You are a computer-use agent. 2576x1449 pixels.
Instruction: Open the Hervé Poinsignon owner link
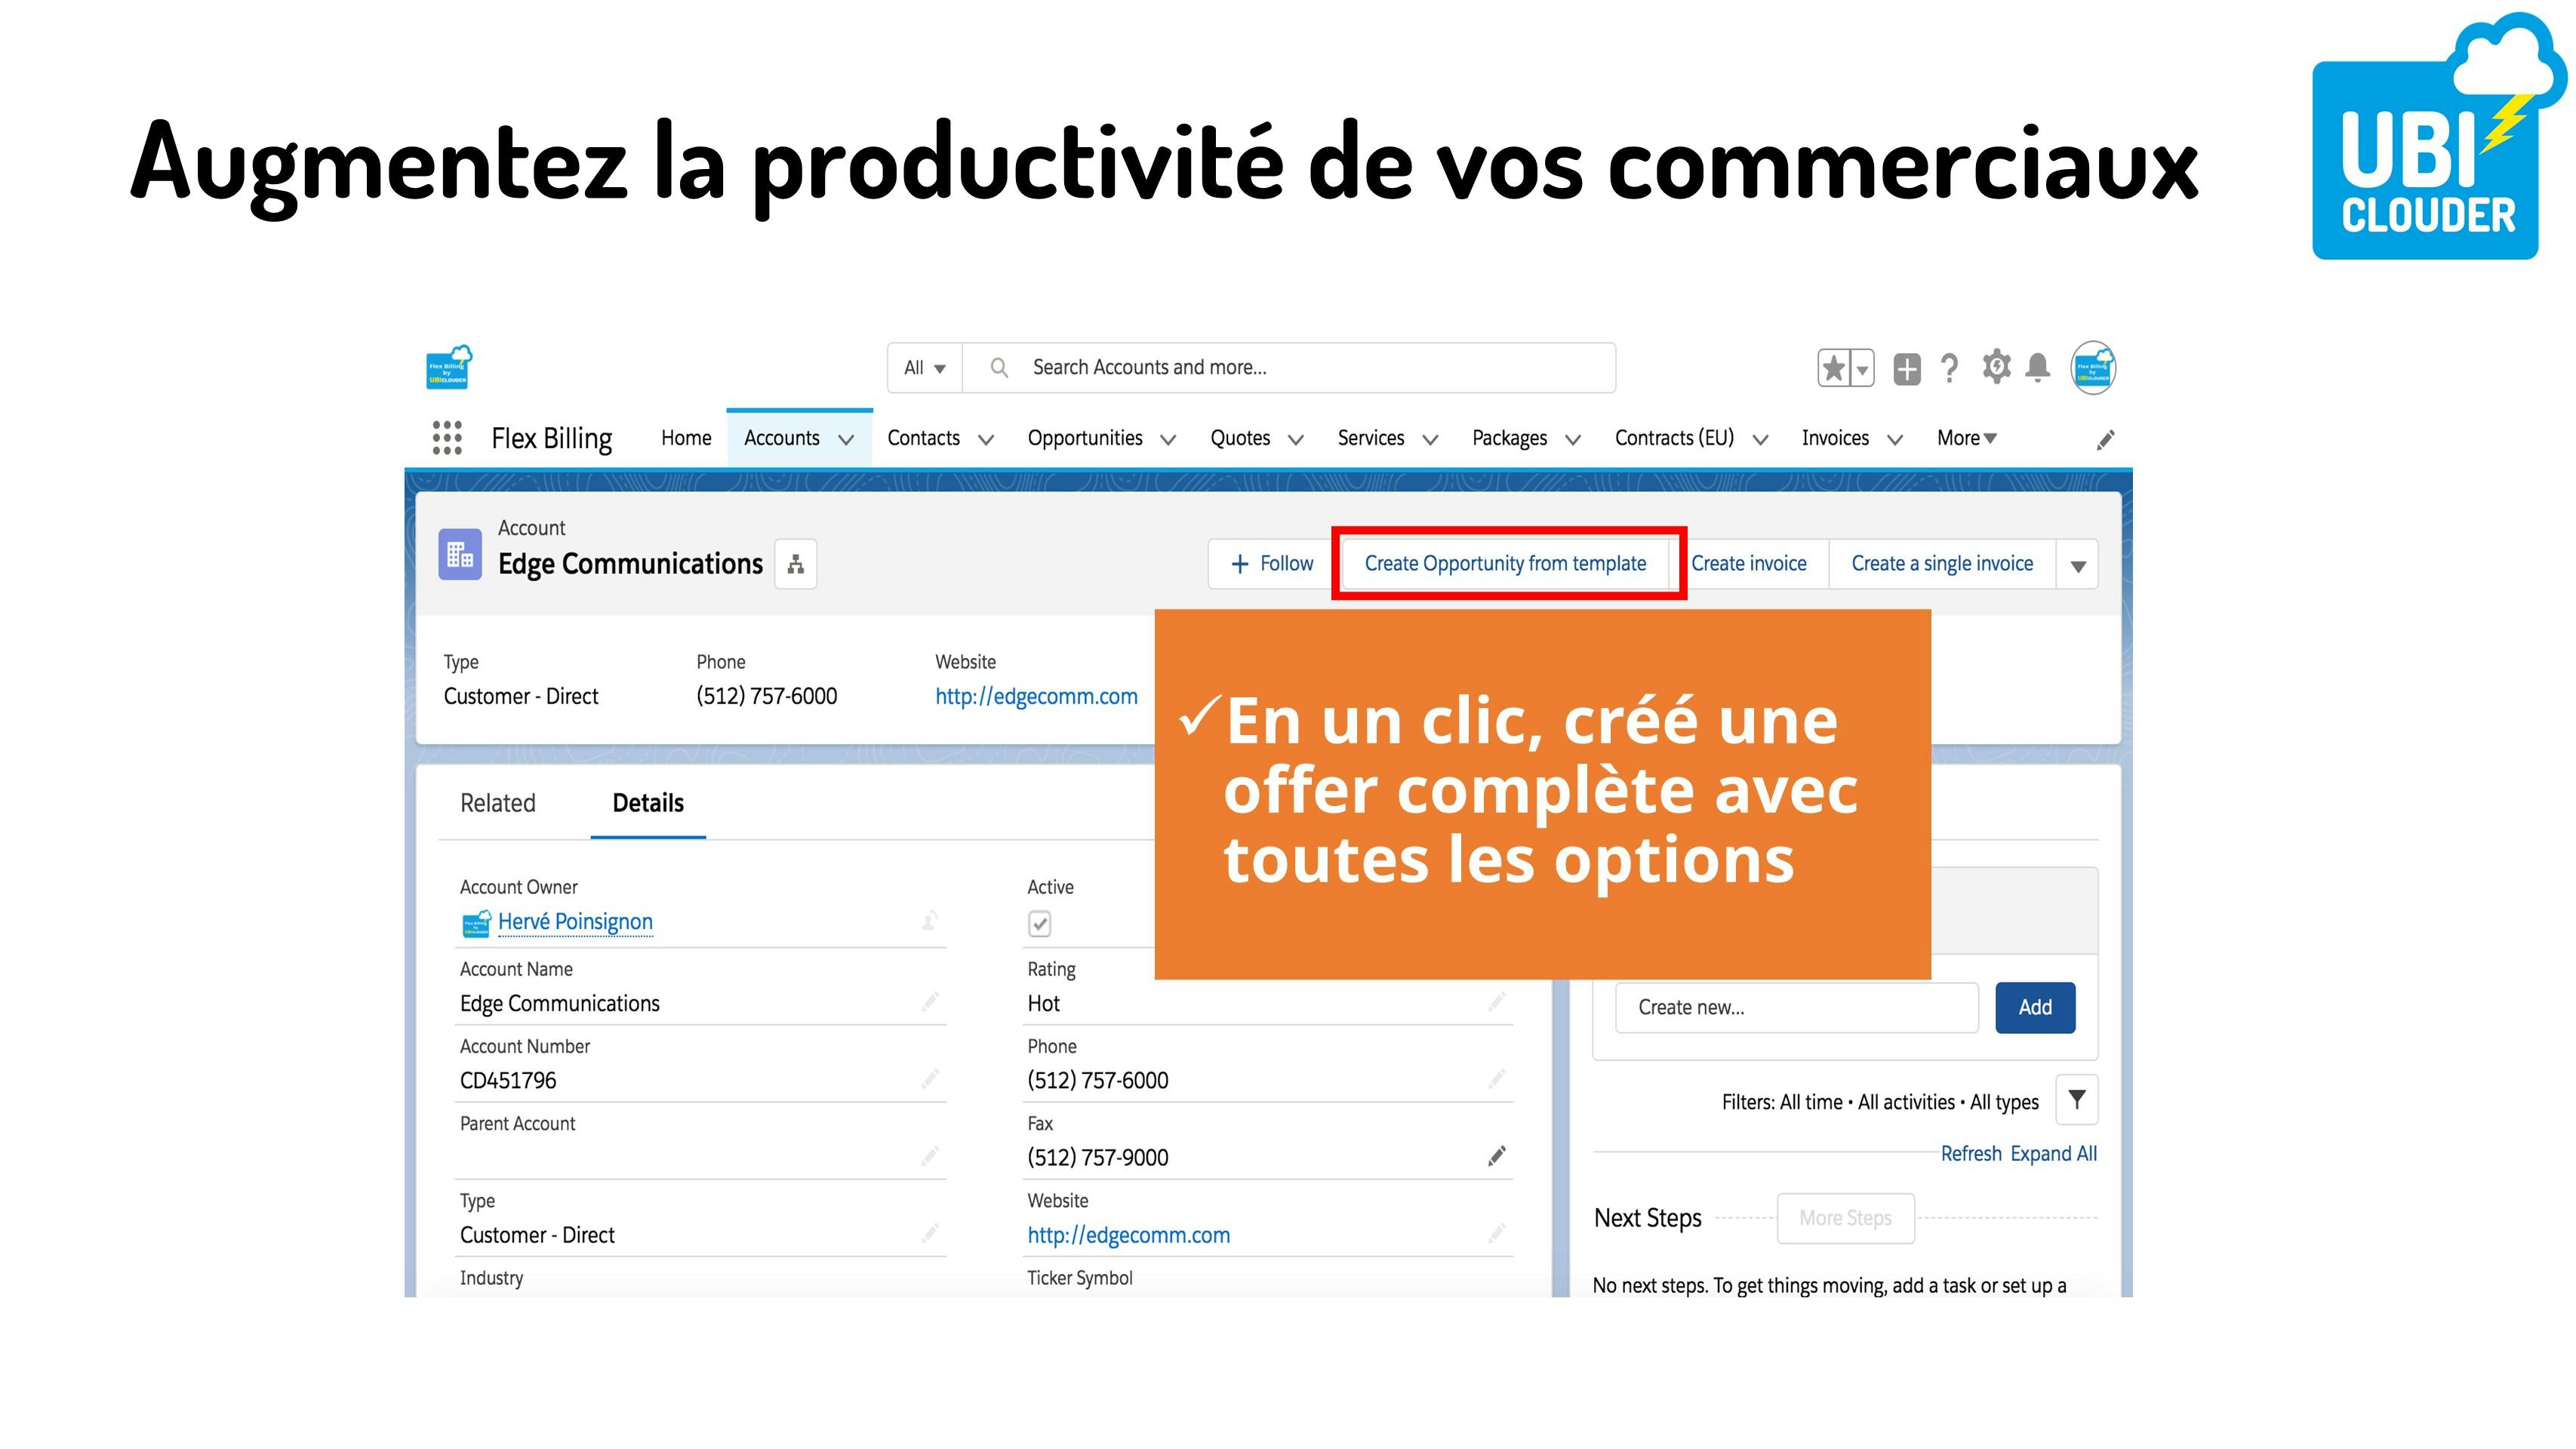(x=575, y=922)
